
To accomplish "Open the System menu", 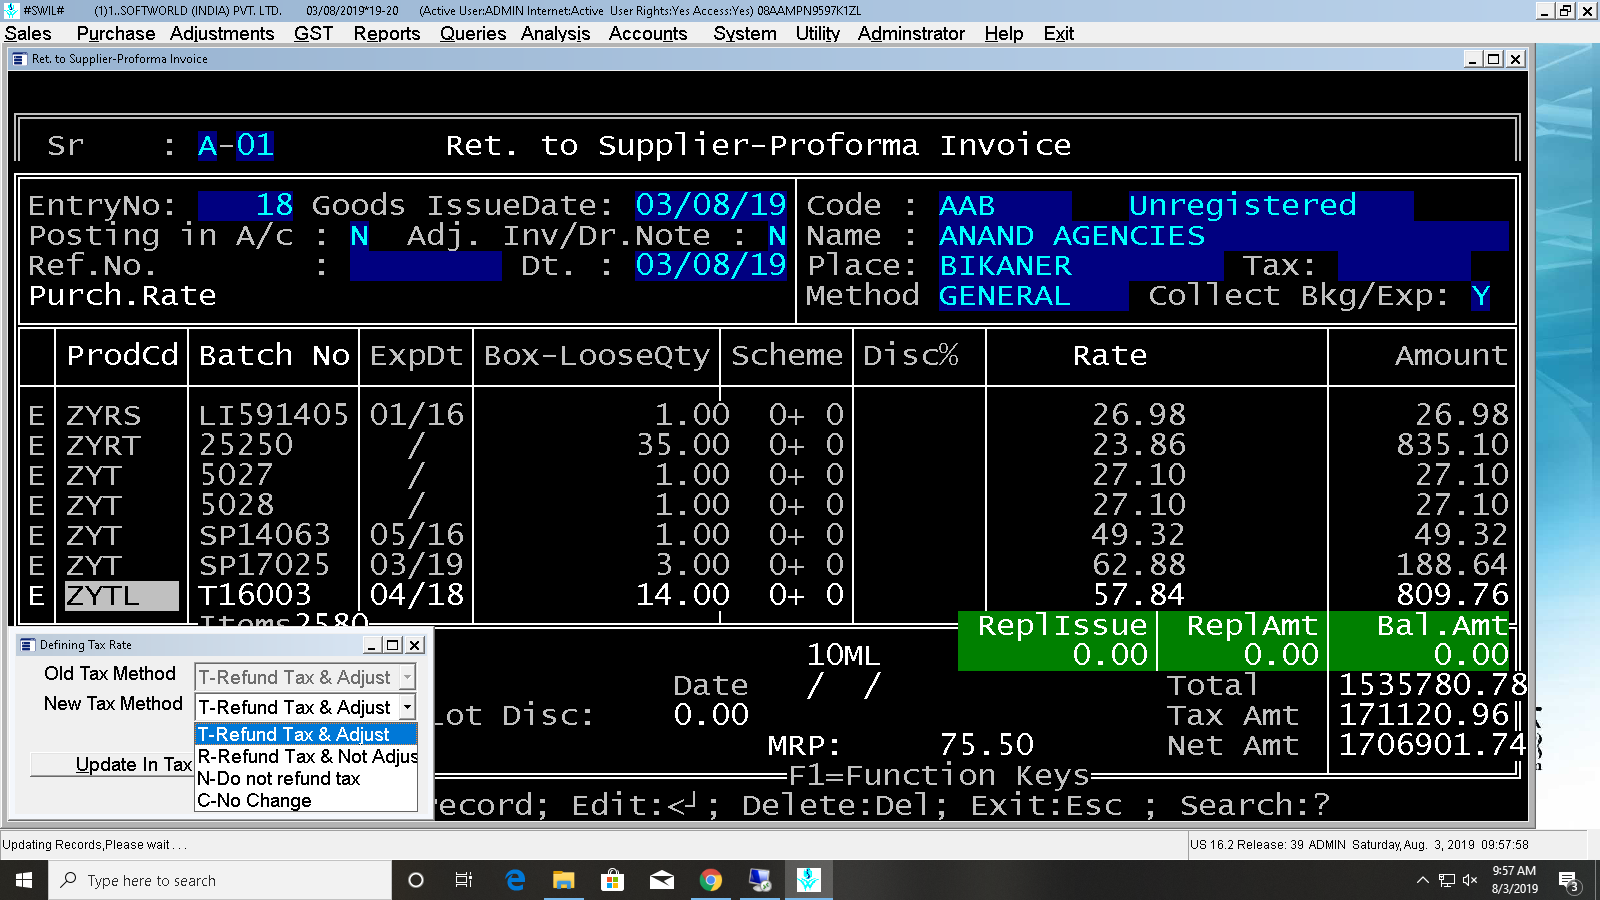I will pos(745,33).
